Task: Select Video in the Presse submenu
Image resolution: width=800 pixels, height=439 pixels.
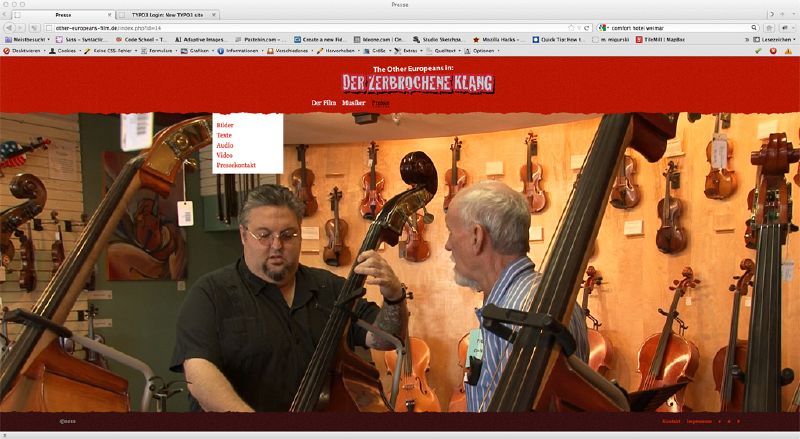Action: click(224, 155)
